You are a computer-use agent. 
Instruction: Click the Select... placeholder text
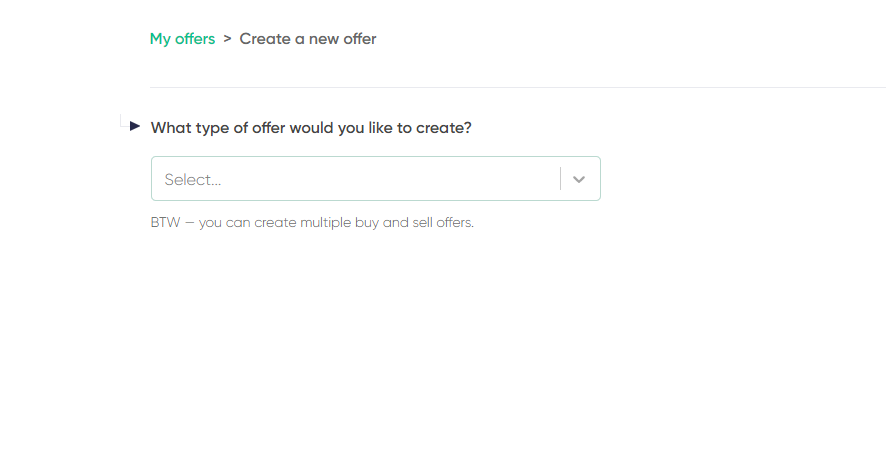[x=193, y=180]
